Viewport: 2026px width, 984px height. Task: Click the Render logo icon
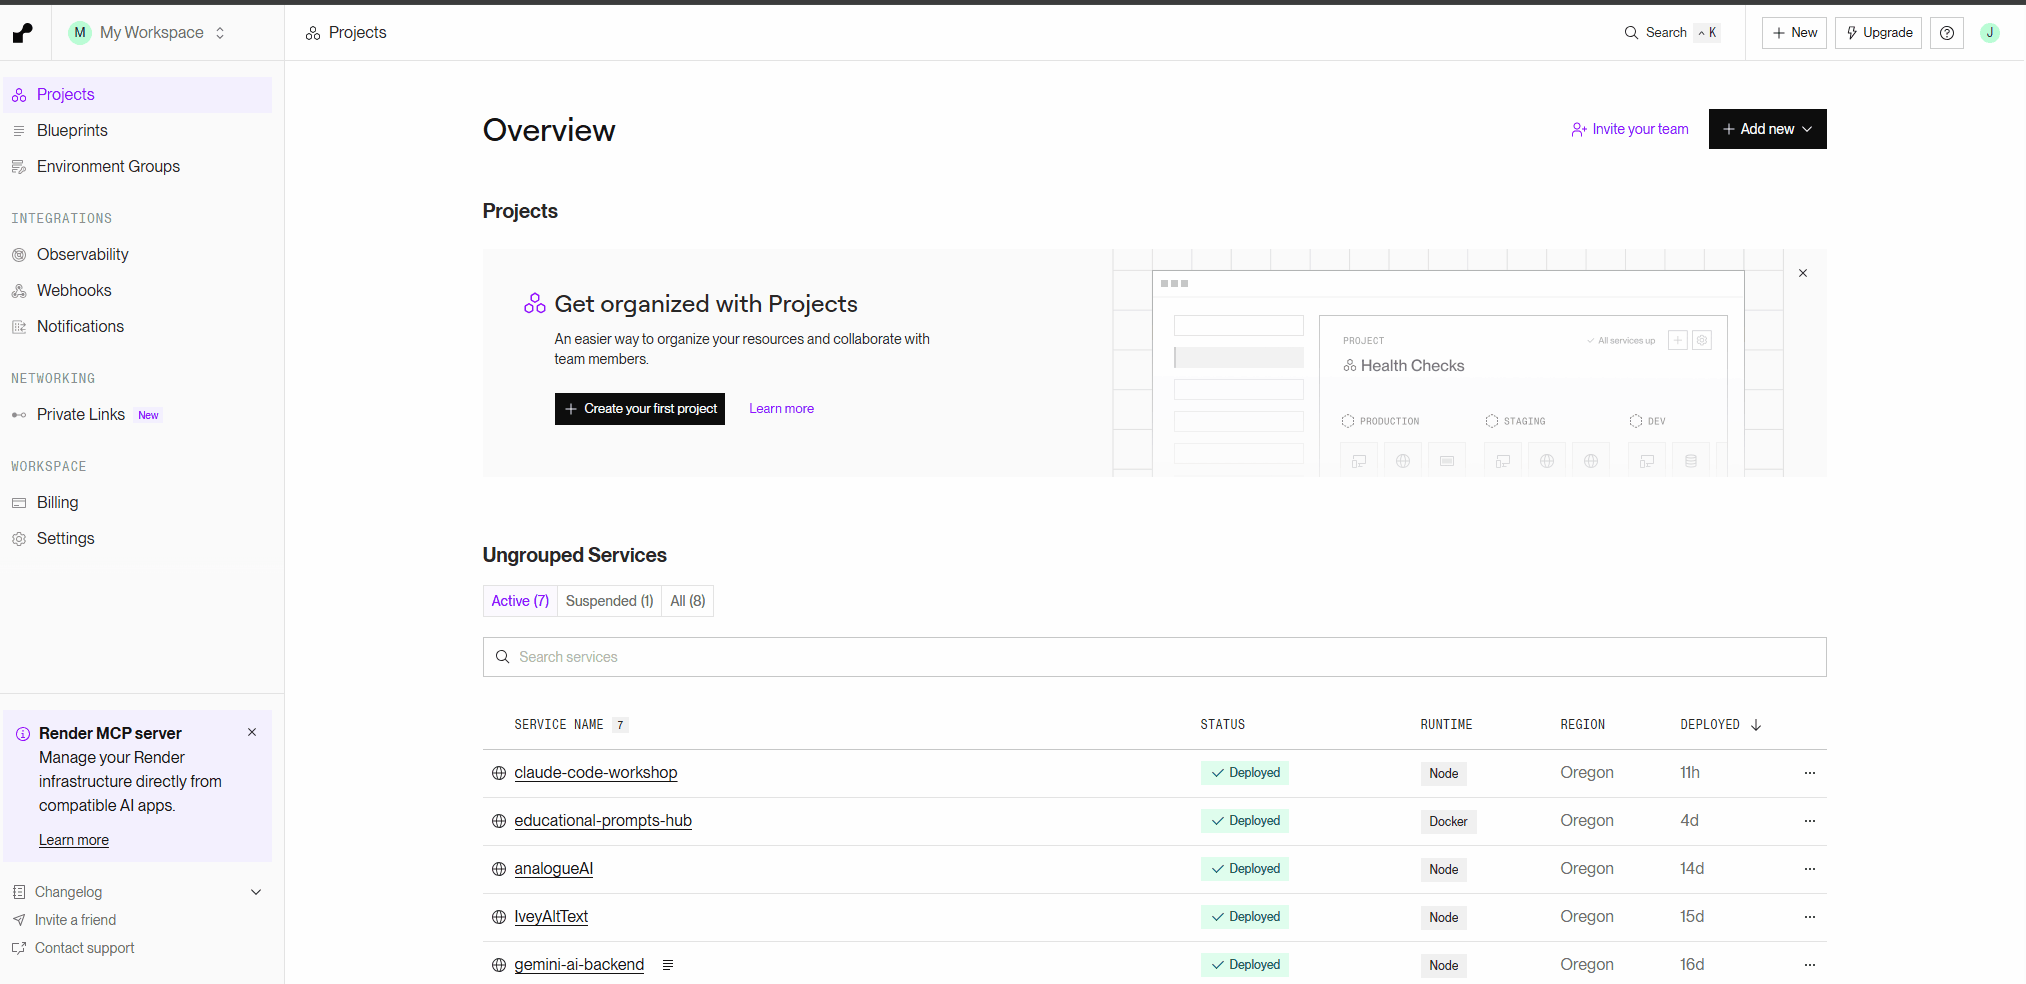[22, 33]
